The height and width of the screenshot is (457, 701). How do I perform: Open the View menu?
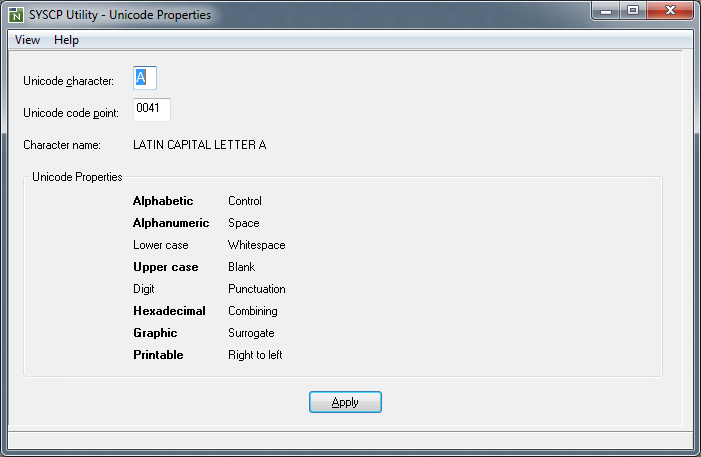27,40
